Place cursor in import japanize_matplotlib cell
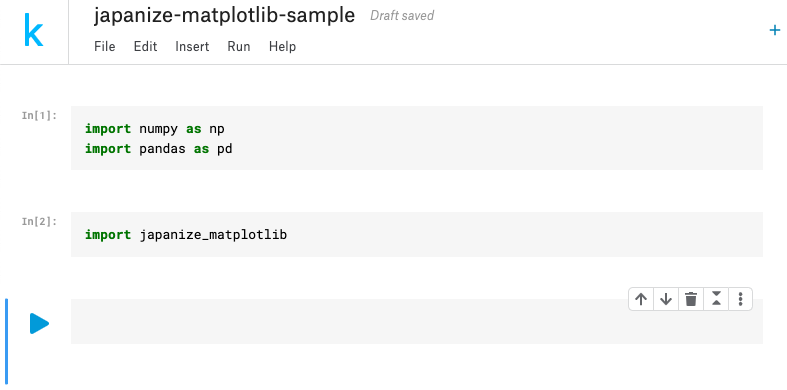787x390 pixels. click(x=186, y=234)
